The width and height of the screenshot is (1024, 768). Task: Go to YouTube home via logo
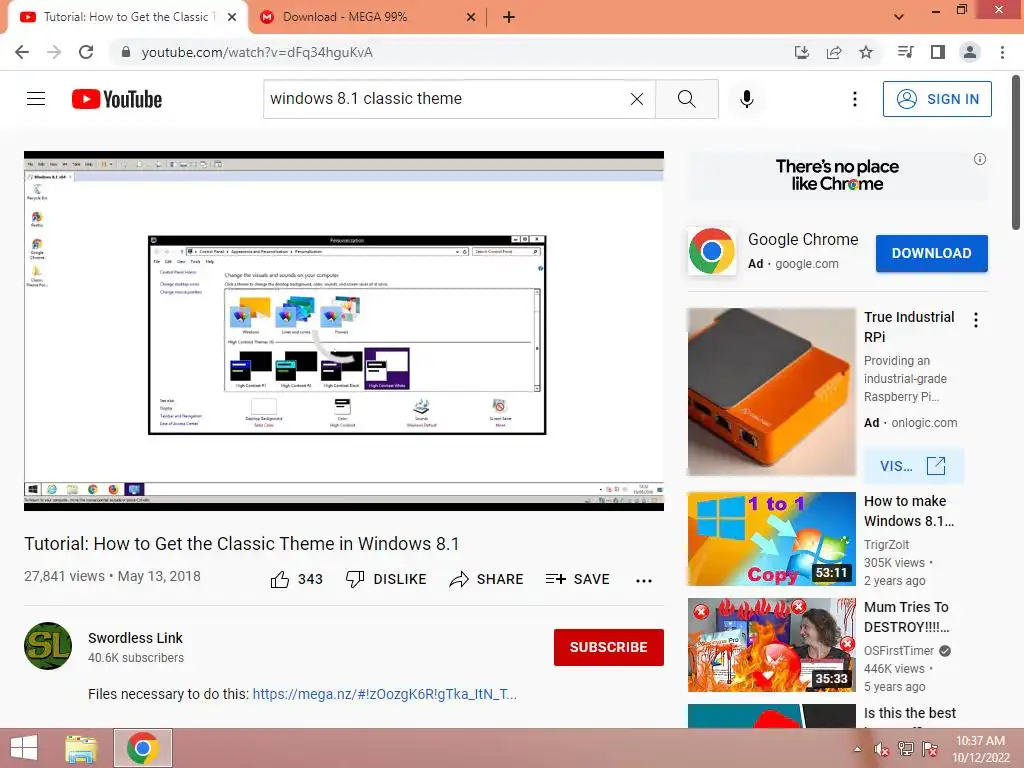coord(117,99)
